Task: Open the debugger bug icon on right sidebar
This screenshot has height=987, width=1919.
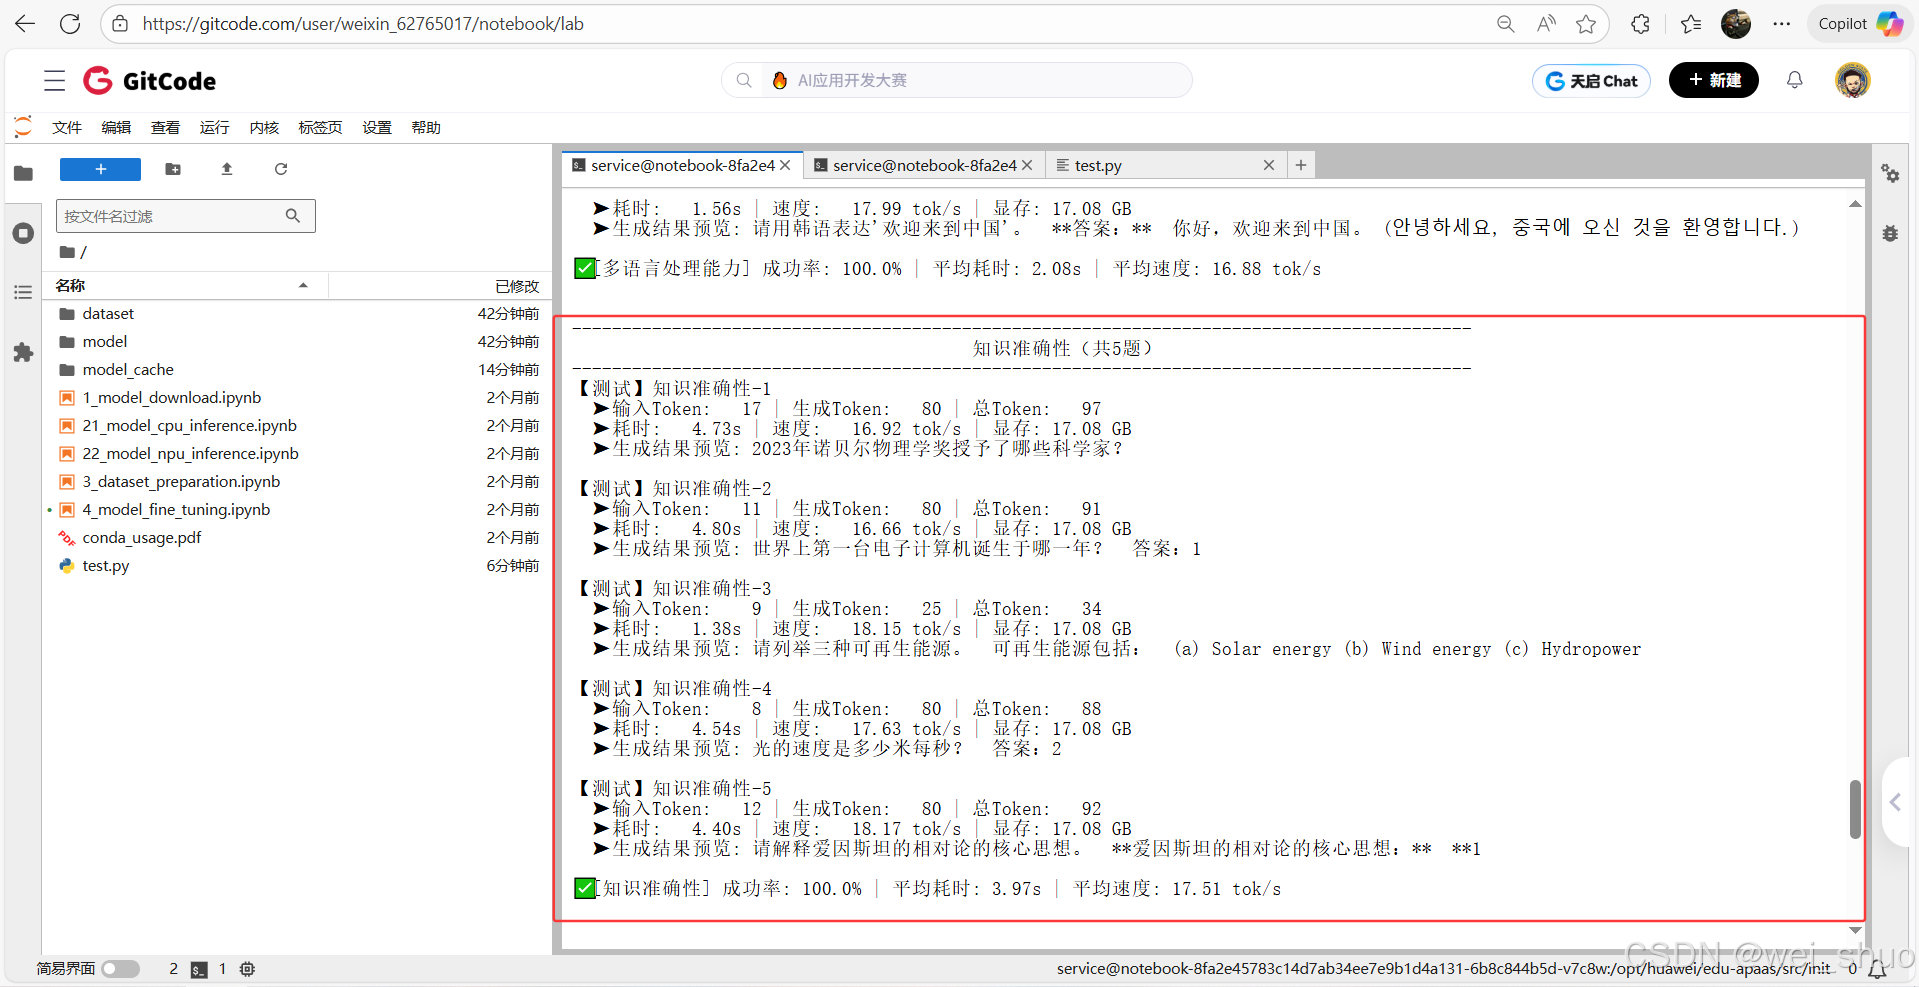Action: [x=1890, y=233]
